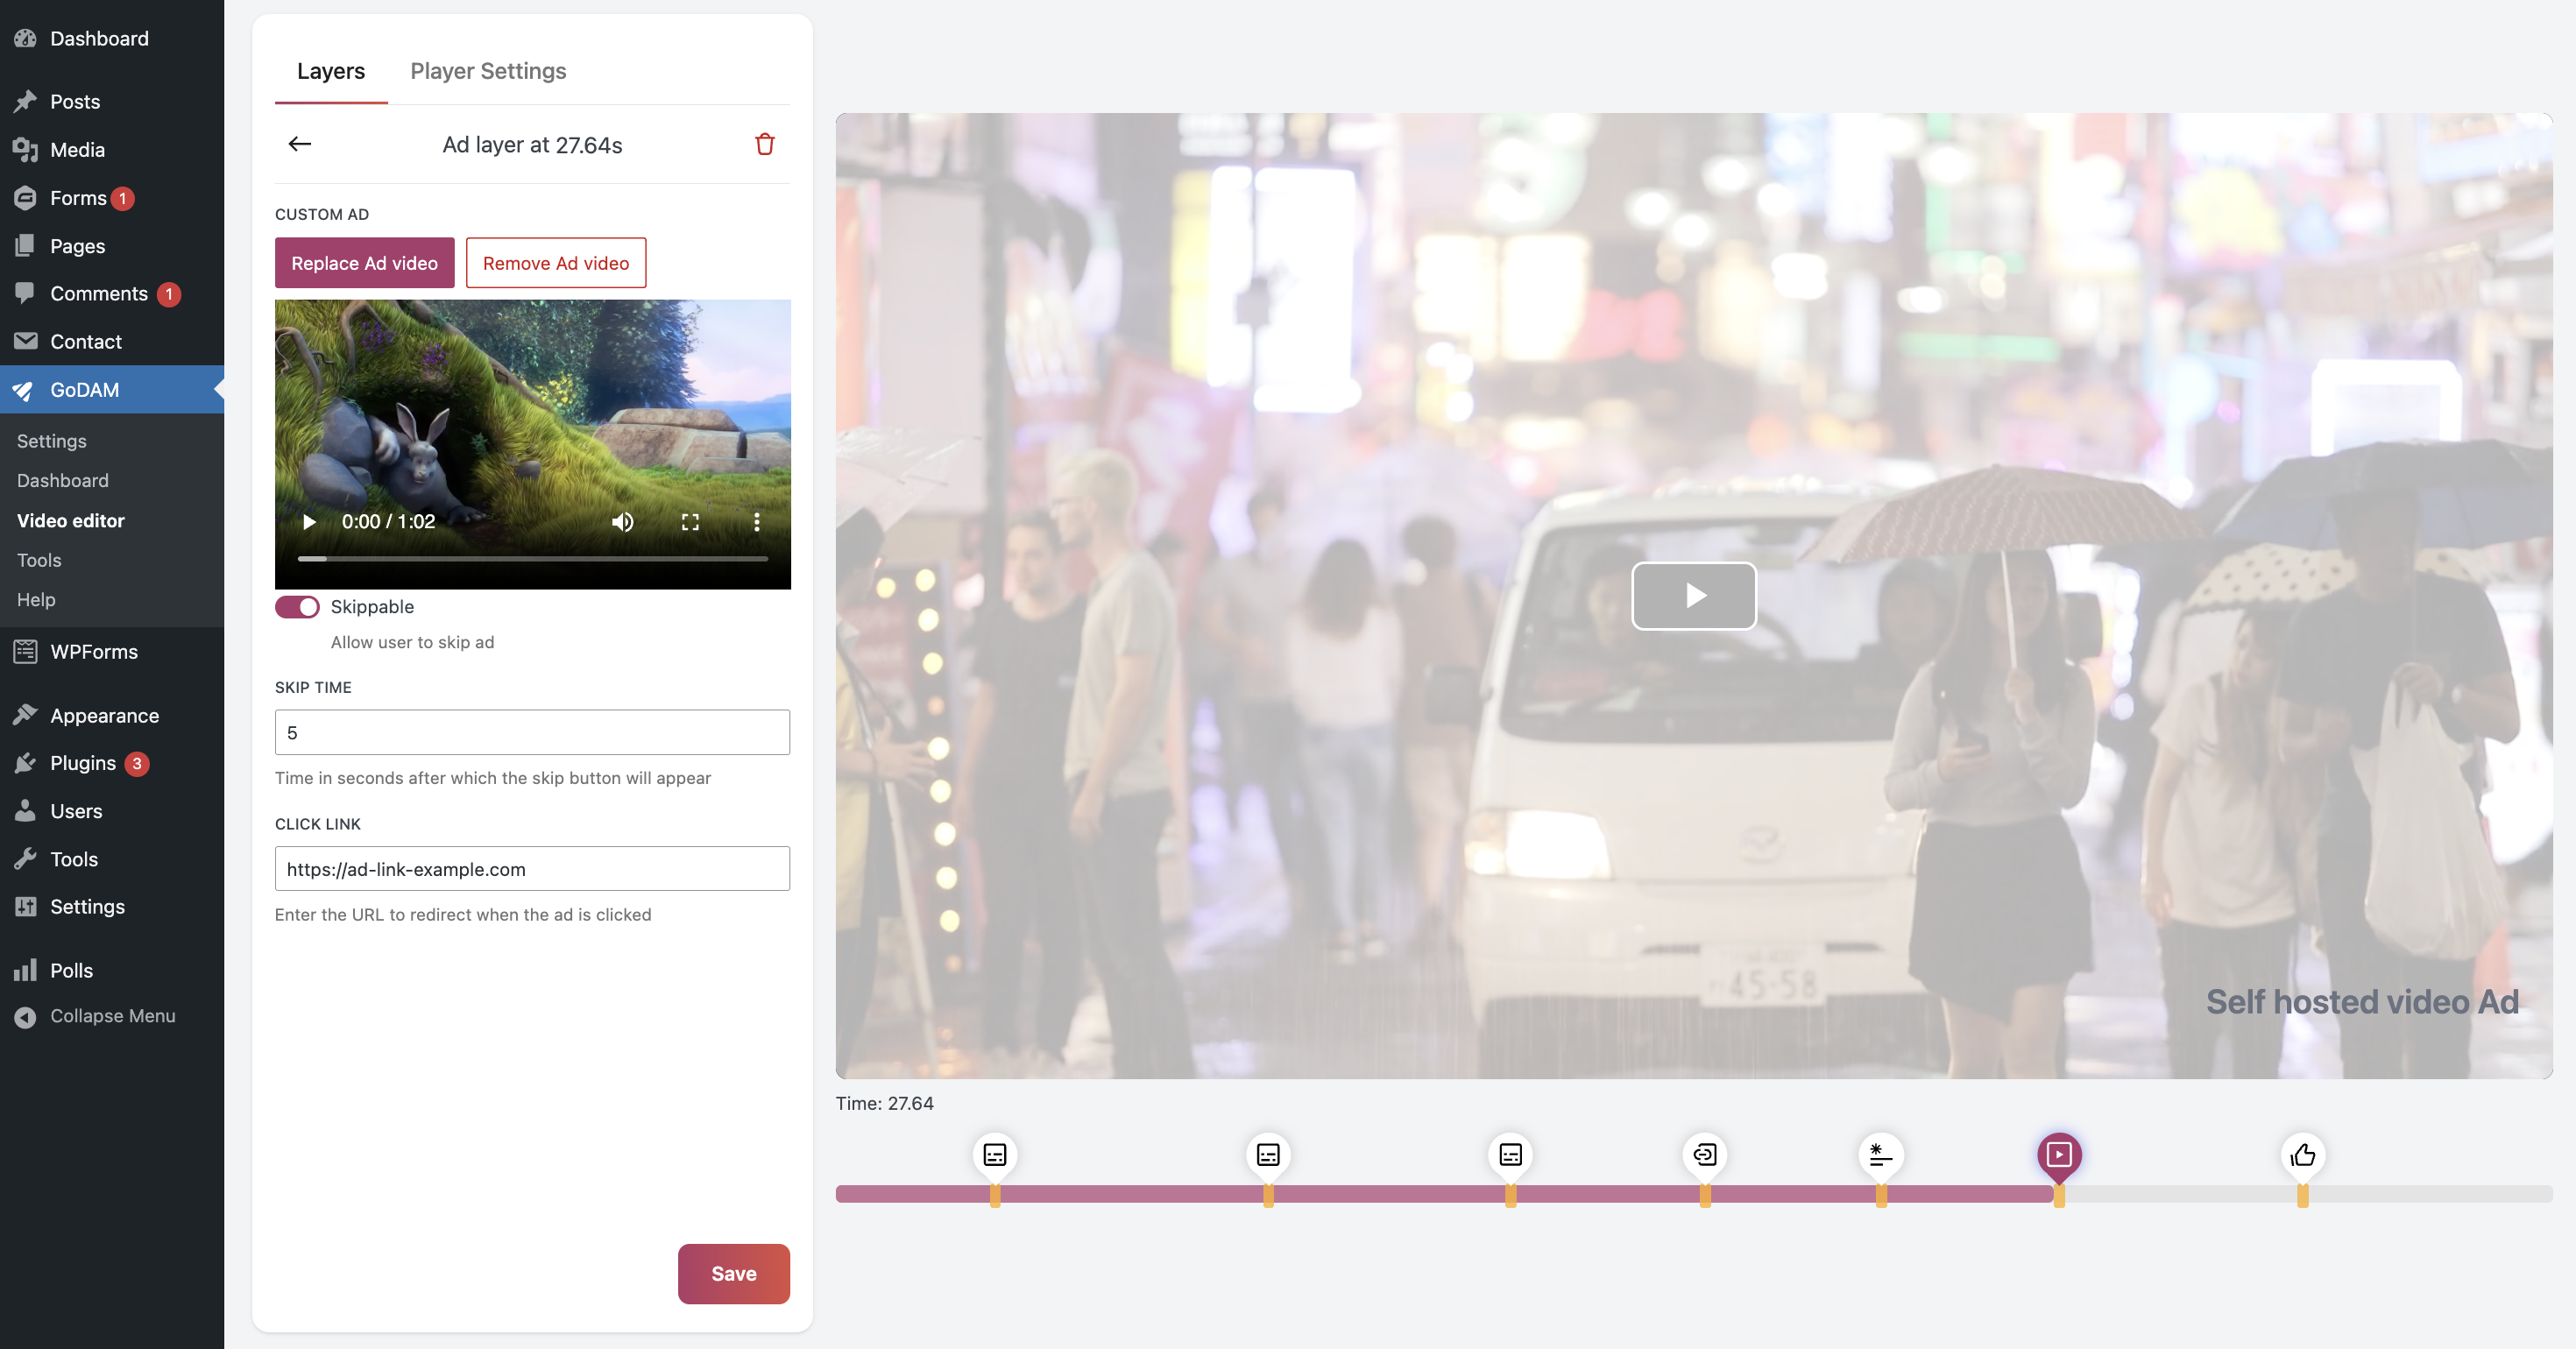Select the first form layer marker on the timeline
This screenshot has height=1349, width=2576.
click(x=995, y=1155)
